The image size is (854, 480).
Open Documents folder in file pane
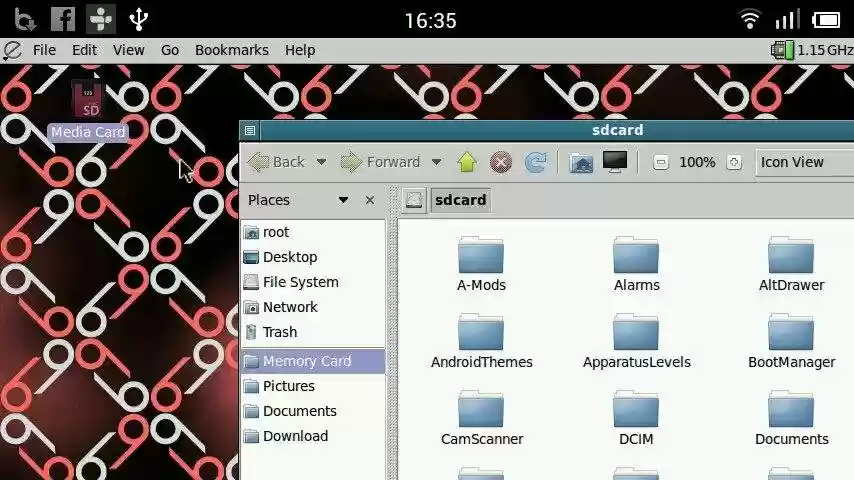(x=791, y=418)
